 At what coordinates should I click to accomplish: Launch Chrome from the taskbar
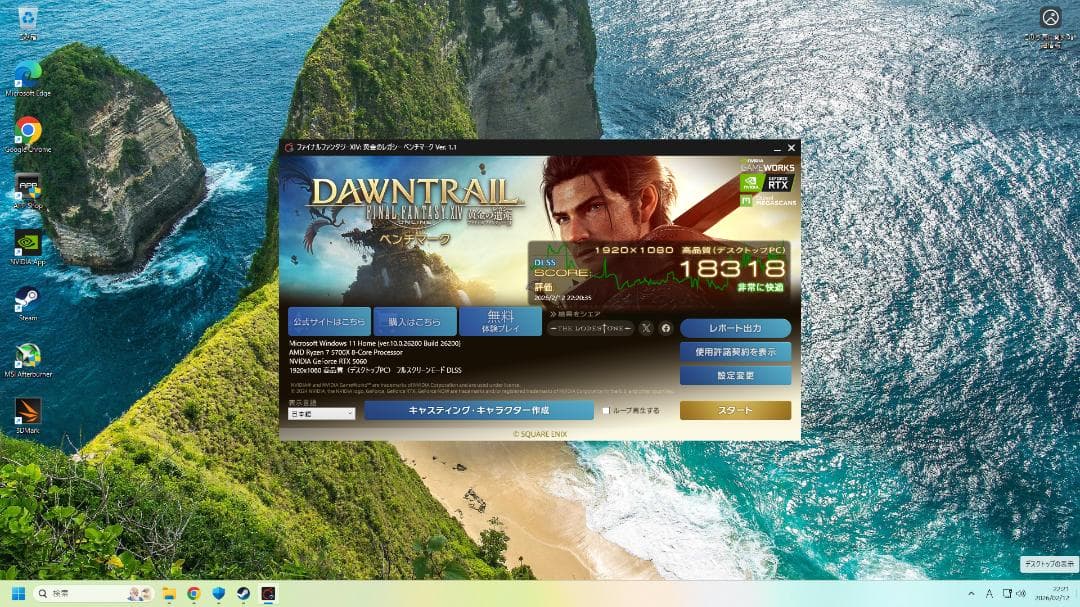(x=194, y=593)
